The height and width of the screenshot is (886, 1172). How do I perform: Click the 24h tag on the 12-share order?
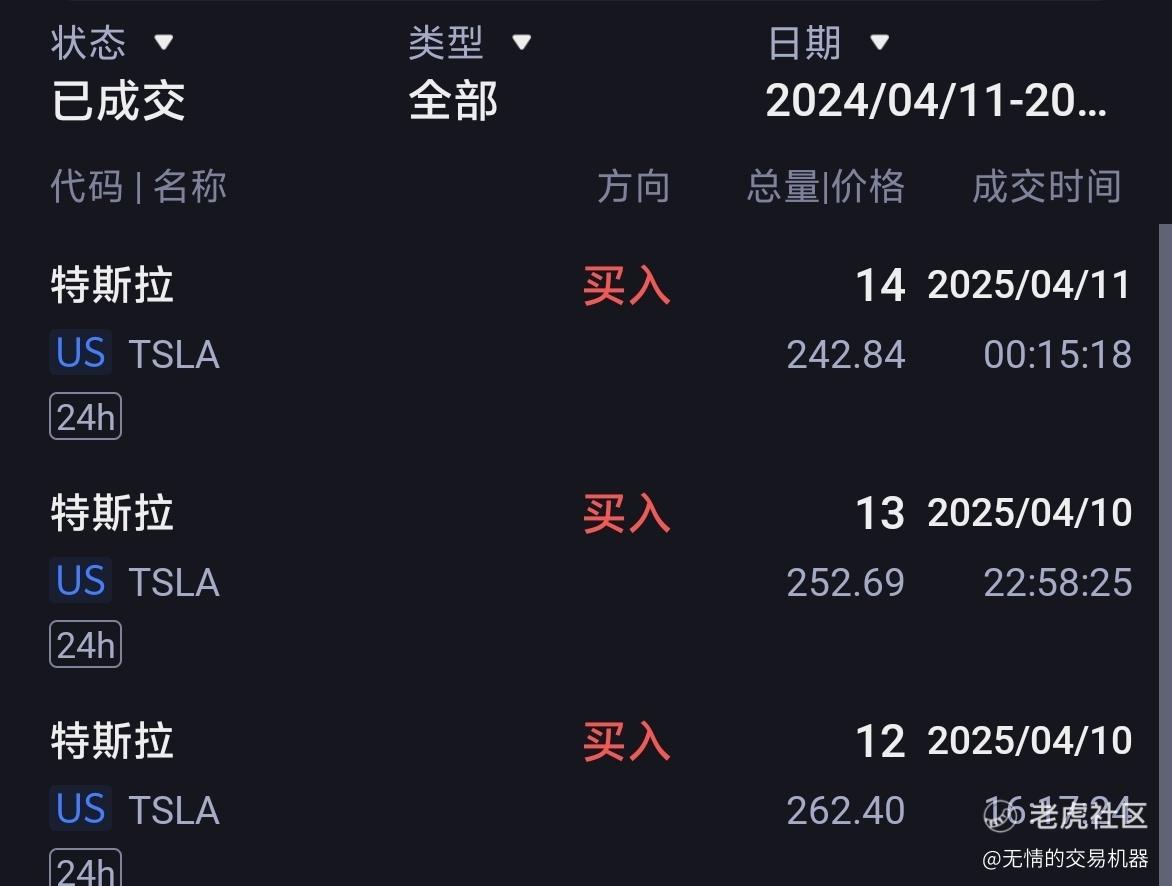point(85,868)
